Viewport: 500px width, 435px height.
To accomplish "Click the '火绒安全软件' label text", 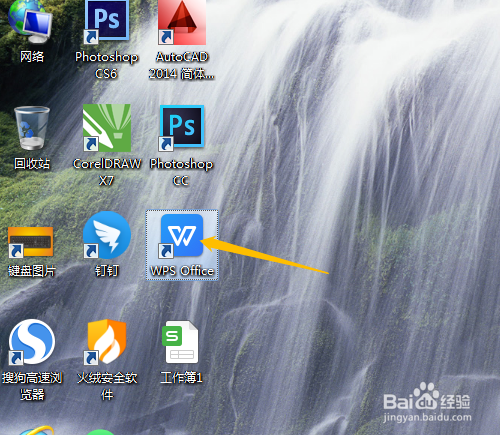I will point(107,386).
